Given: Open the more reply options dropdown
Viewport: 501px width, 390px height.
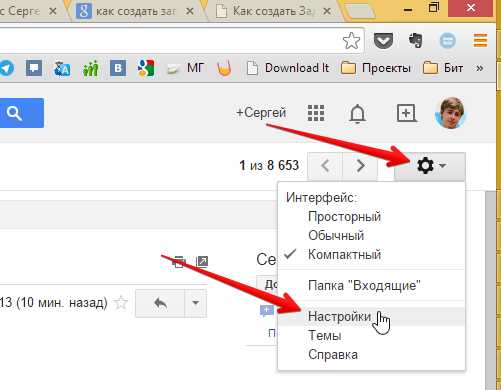Looking at the screenshot, I should coord(196,303).
